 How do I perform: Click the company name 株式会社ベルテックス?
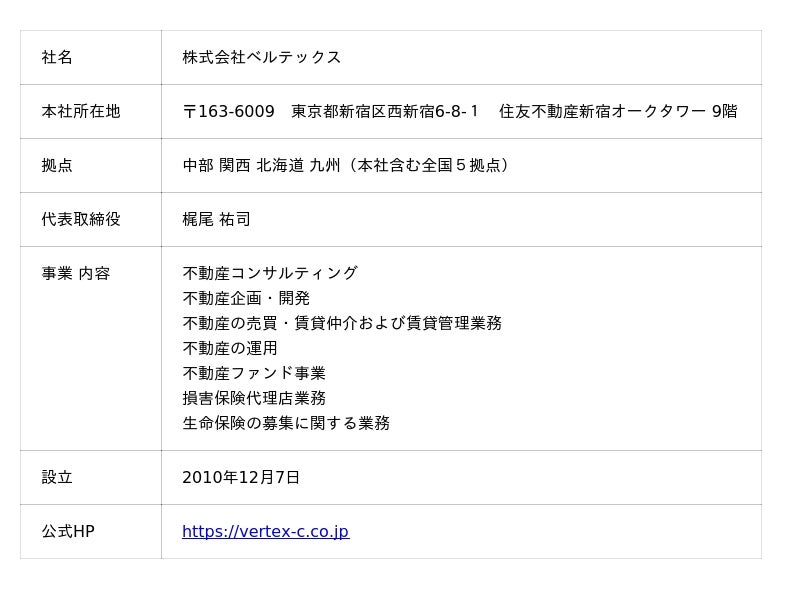pyautogui.click(x=261, y=57)
